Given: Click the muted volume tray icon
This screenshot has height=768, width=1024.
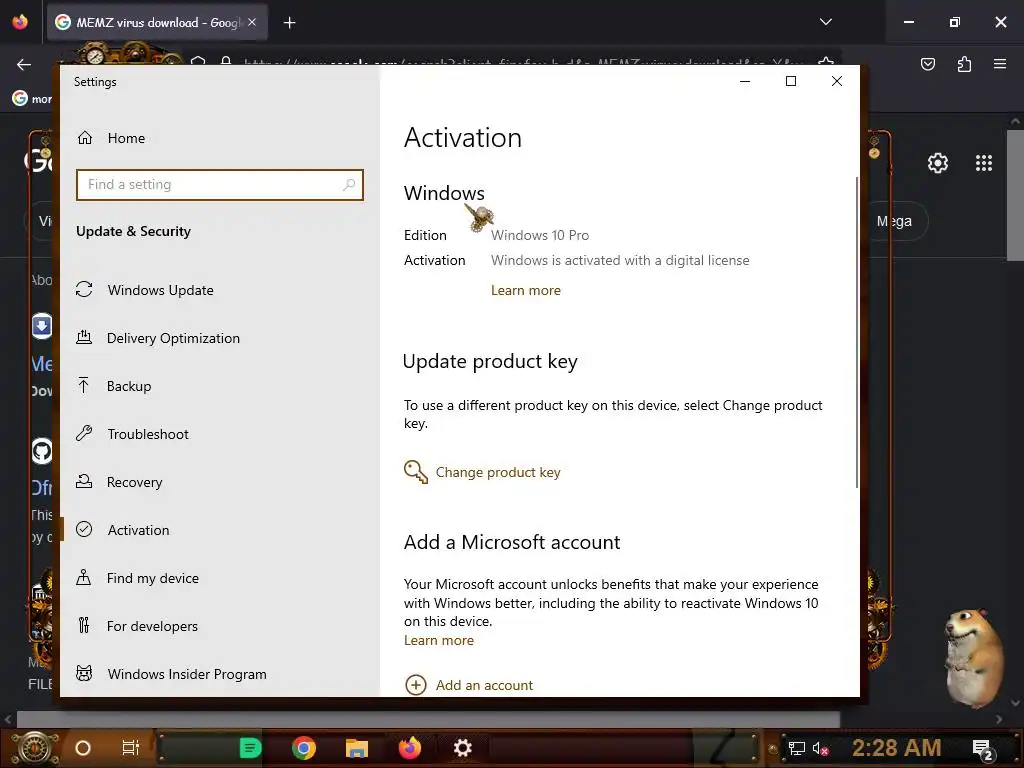Looking at the screenshot, I should [820, 748].
